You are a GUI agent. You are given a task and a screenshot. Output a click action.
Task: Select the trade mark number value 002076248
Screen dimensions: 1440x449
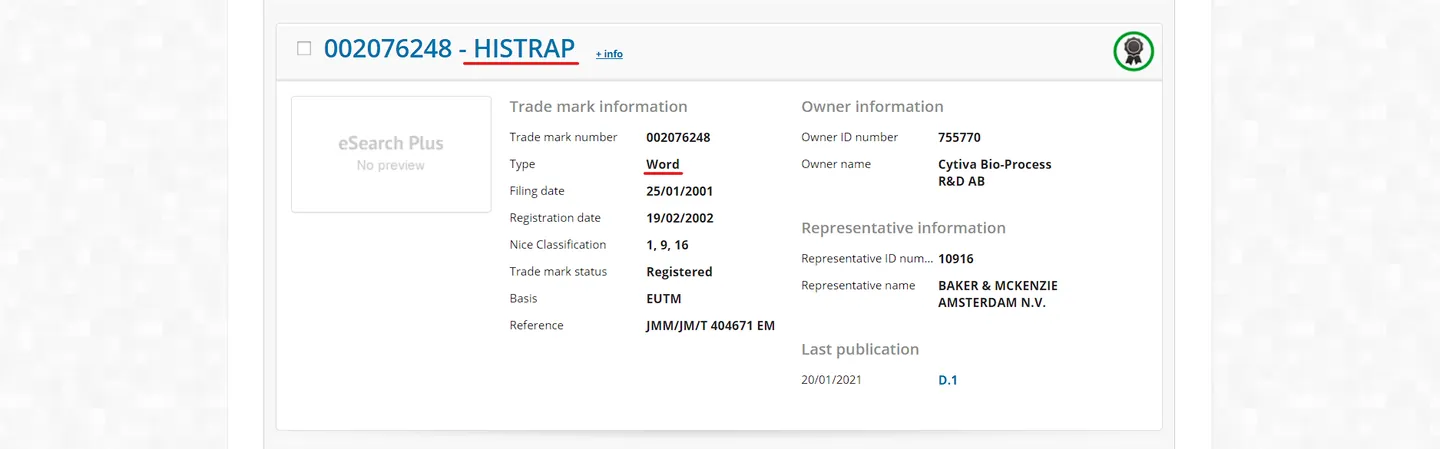coord(678,137)
